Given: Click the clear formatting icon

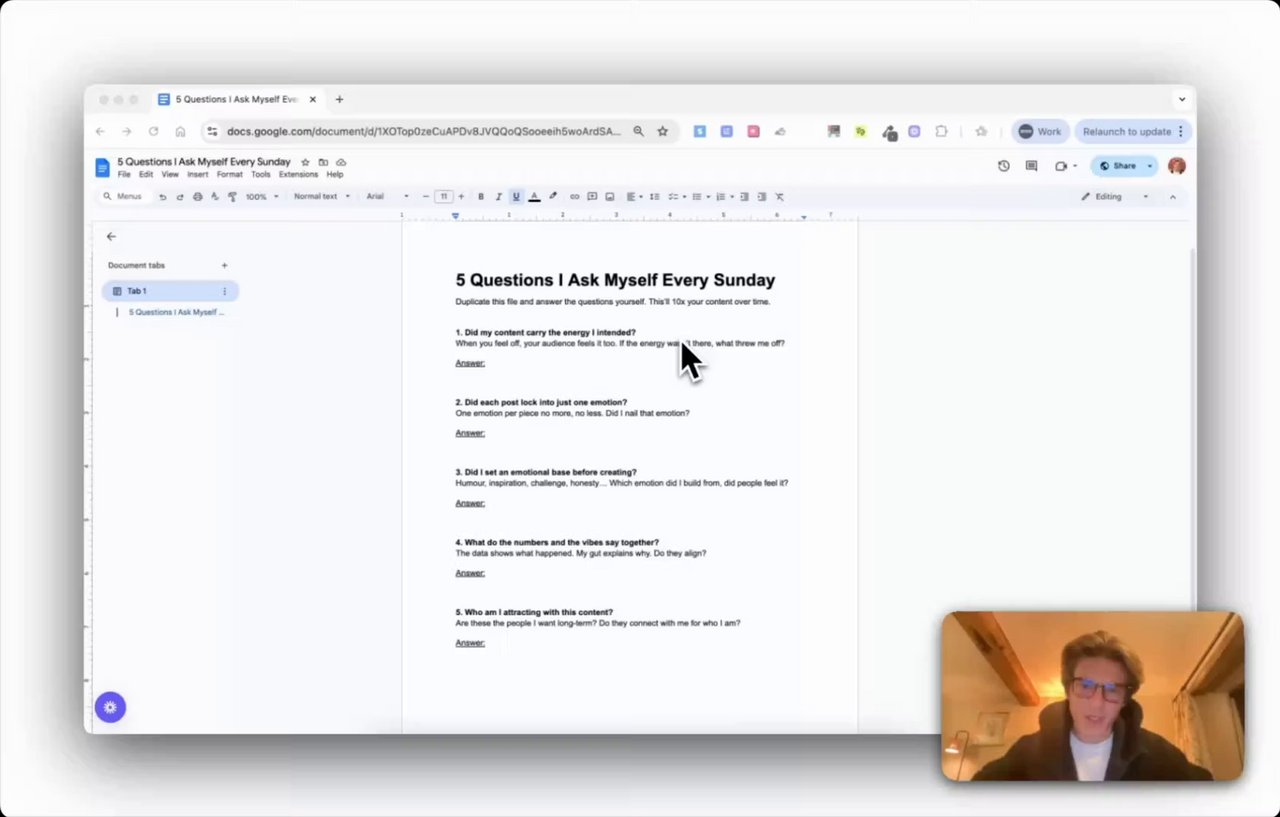Looking at the screenshot, I should point(780,197).
